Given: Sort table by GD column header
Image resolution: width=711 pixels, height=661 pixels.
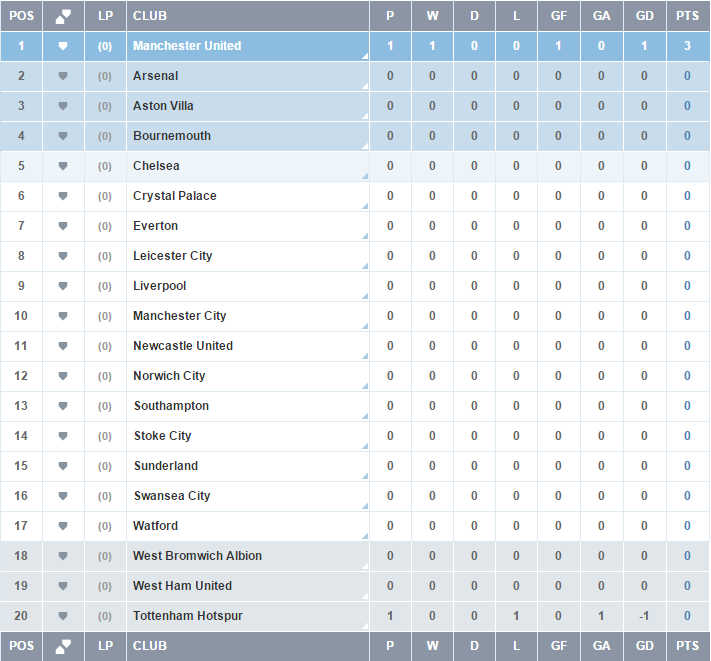Looking at the screenshot, I should point(645,16).
